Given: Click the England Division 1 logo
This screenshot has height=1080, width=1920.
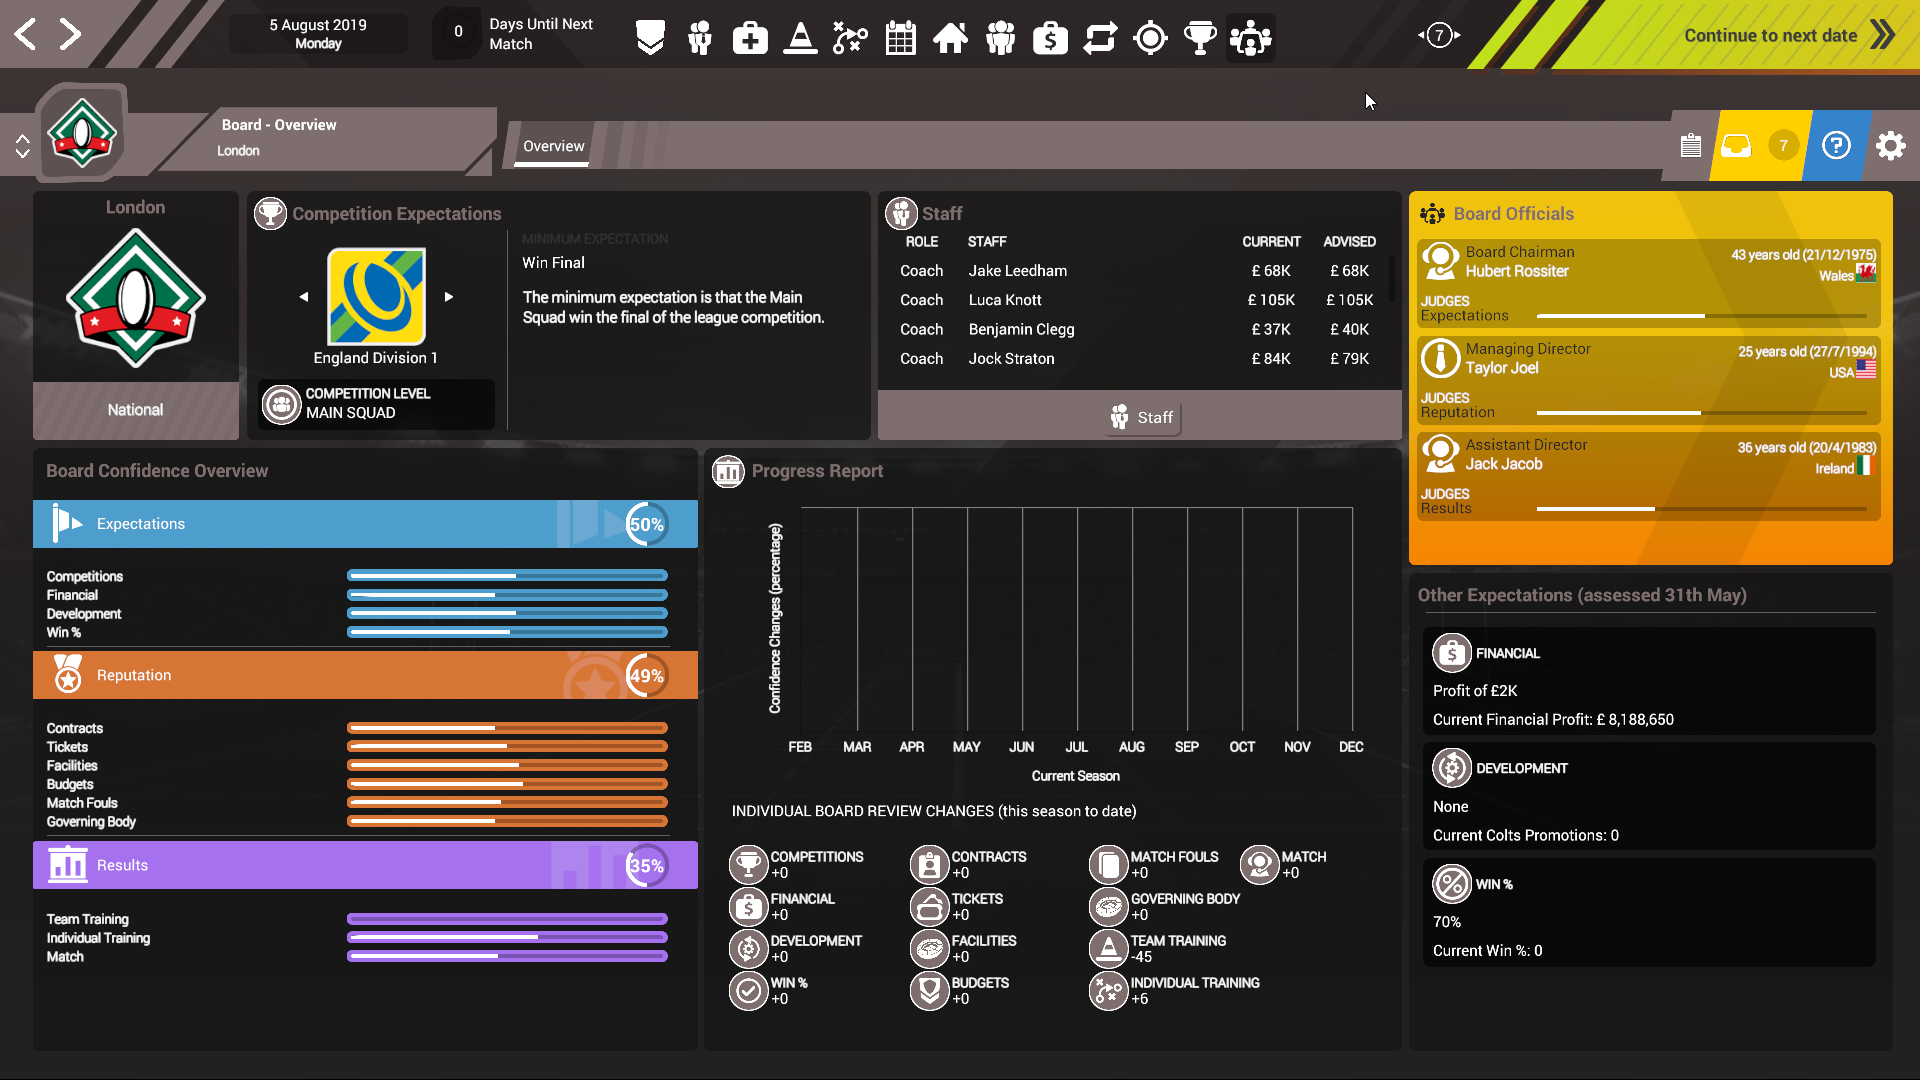Looking at the screenshot, I should (x=376, y=297).
